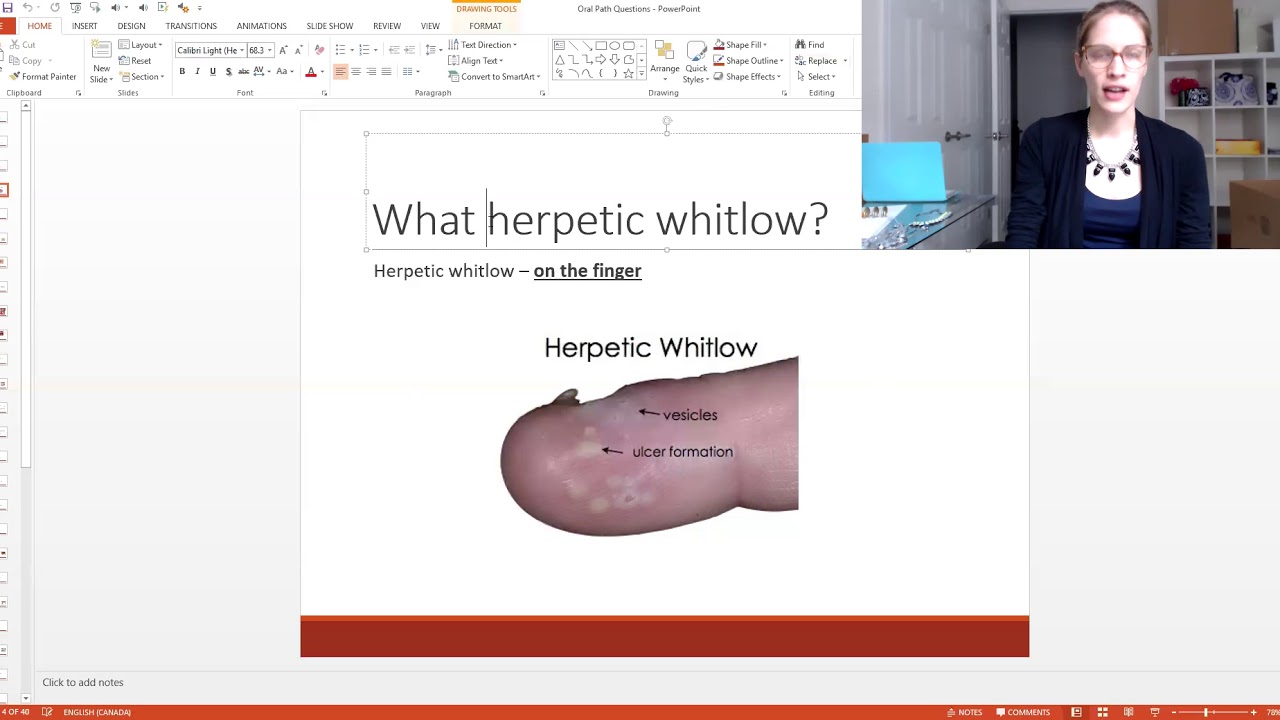The height and width of the screenshot is (720, 1280).
Task: Open the Font dialog launcher
Action: tap(324, 93)
